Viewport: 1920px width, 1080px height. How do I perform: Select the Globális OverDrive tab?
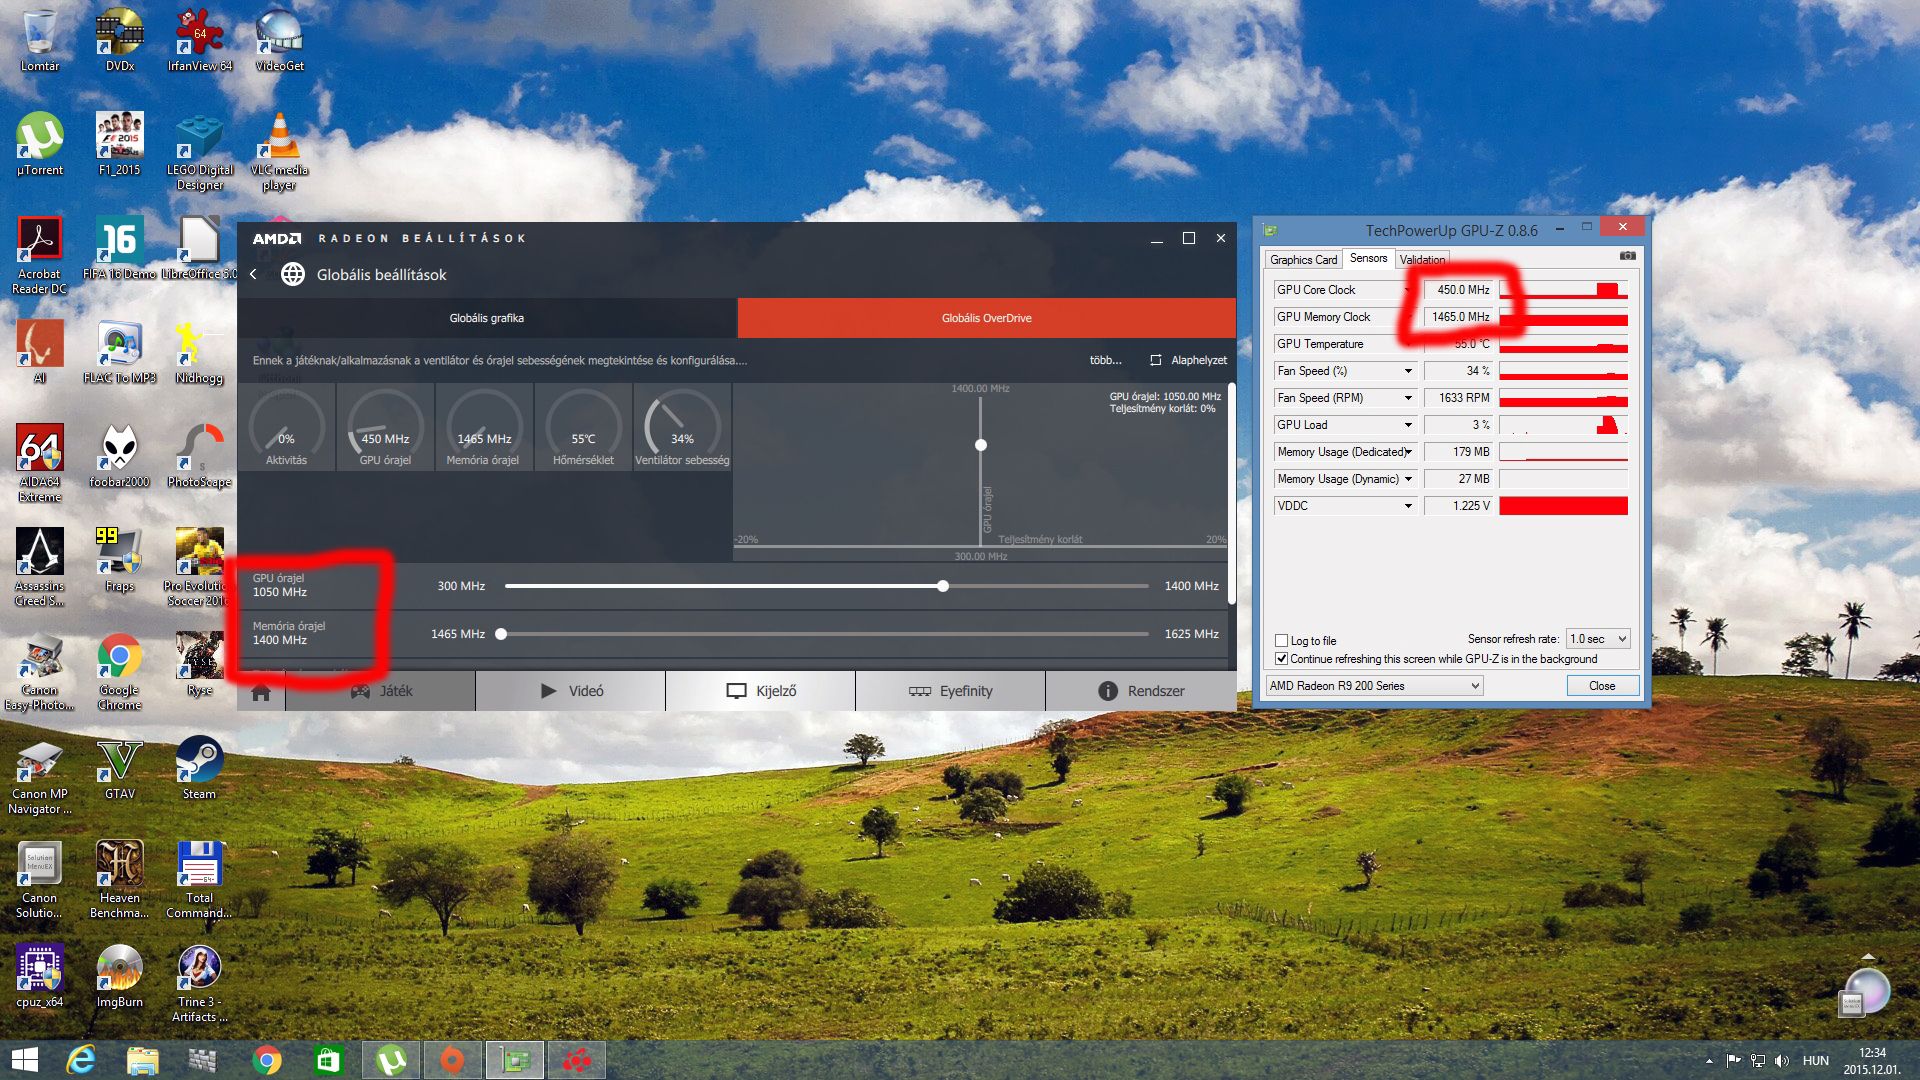[x=986, y=318]
